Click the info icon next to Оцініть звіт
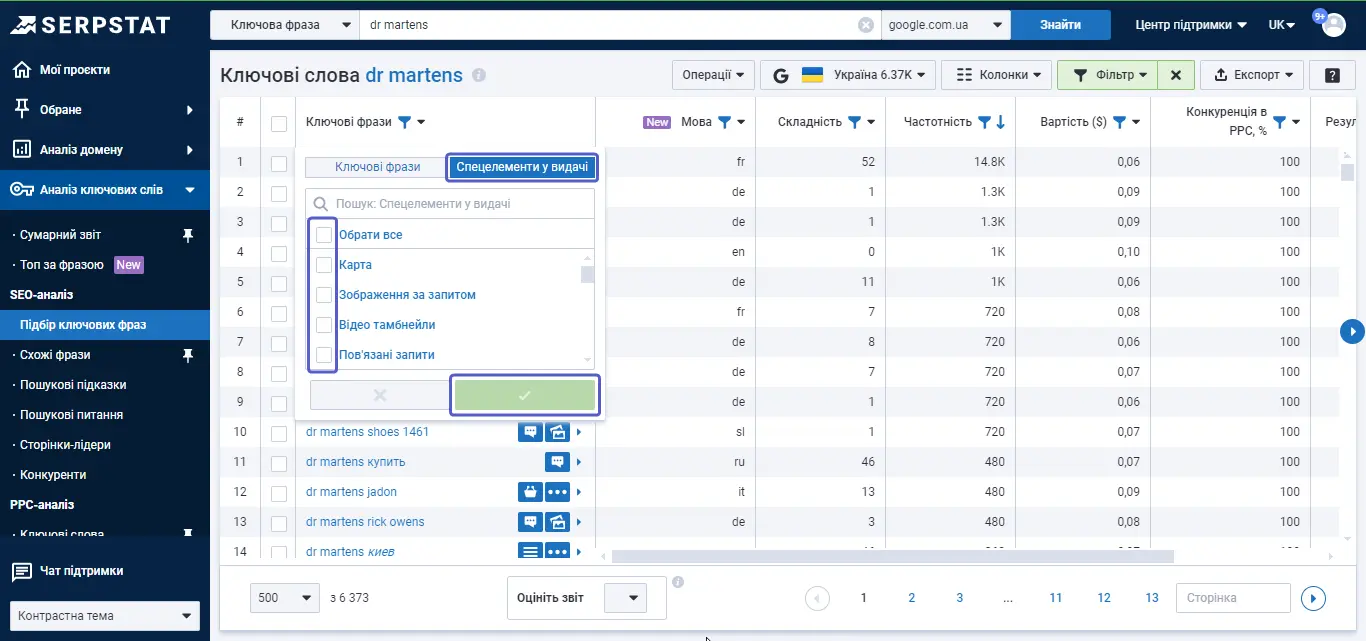 (x=678, y=582)
